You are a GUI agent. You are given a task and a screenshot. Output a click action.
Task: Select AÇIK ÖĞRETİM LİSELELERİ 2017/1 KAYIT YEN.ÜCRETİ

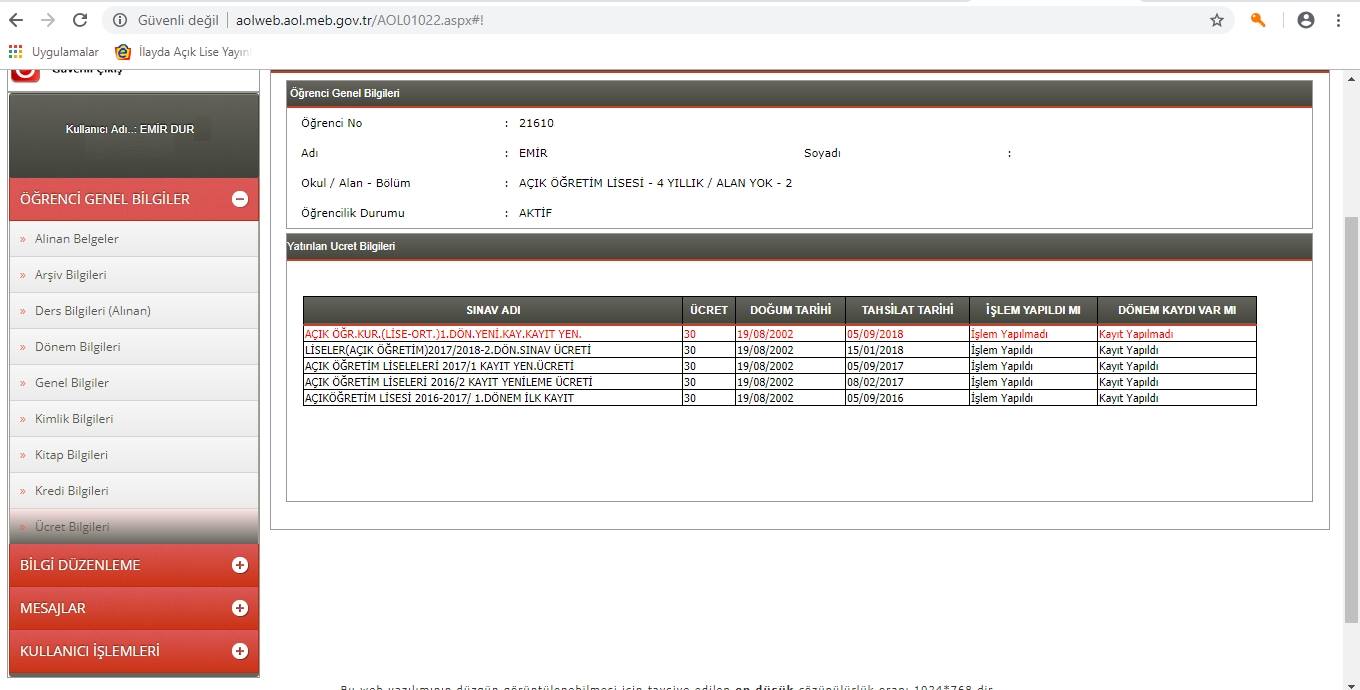(x=439, y=366)
